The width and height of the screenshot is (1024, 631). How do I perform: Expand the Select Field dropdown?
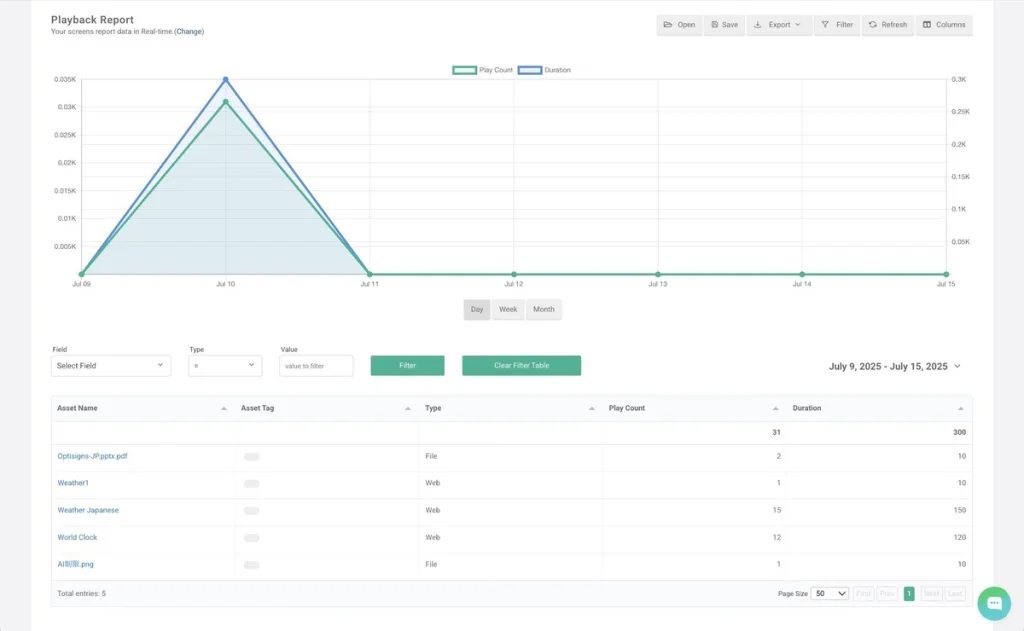point(110,366)
